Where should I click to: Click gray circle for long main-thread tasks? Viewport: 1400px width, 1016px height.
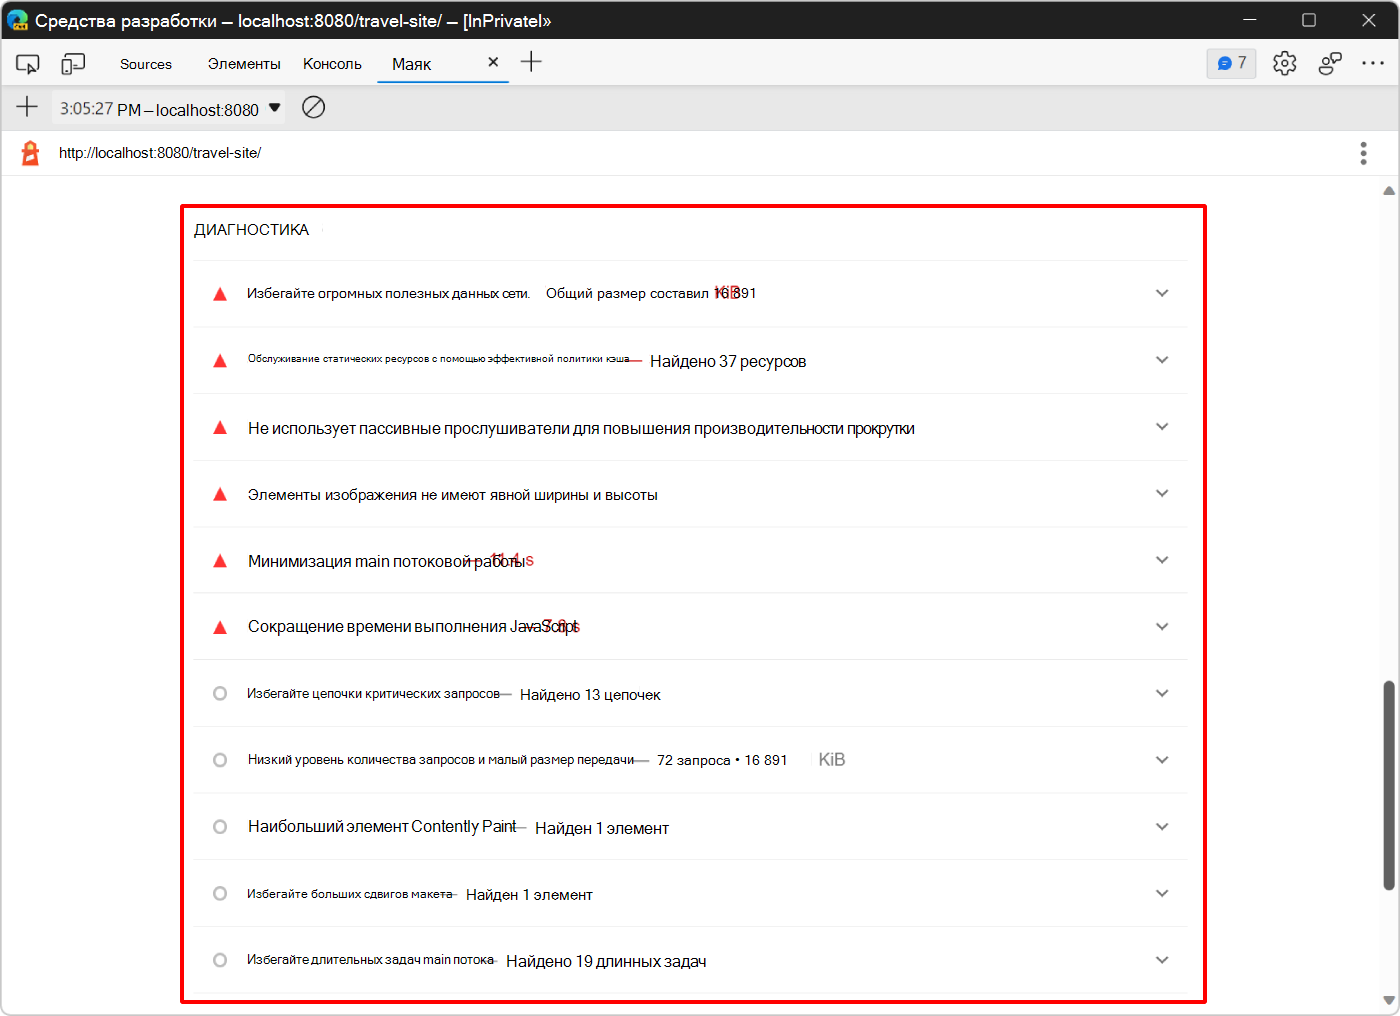(x=220, y=960)
